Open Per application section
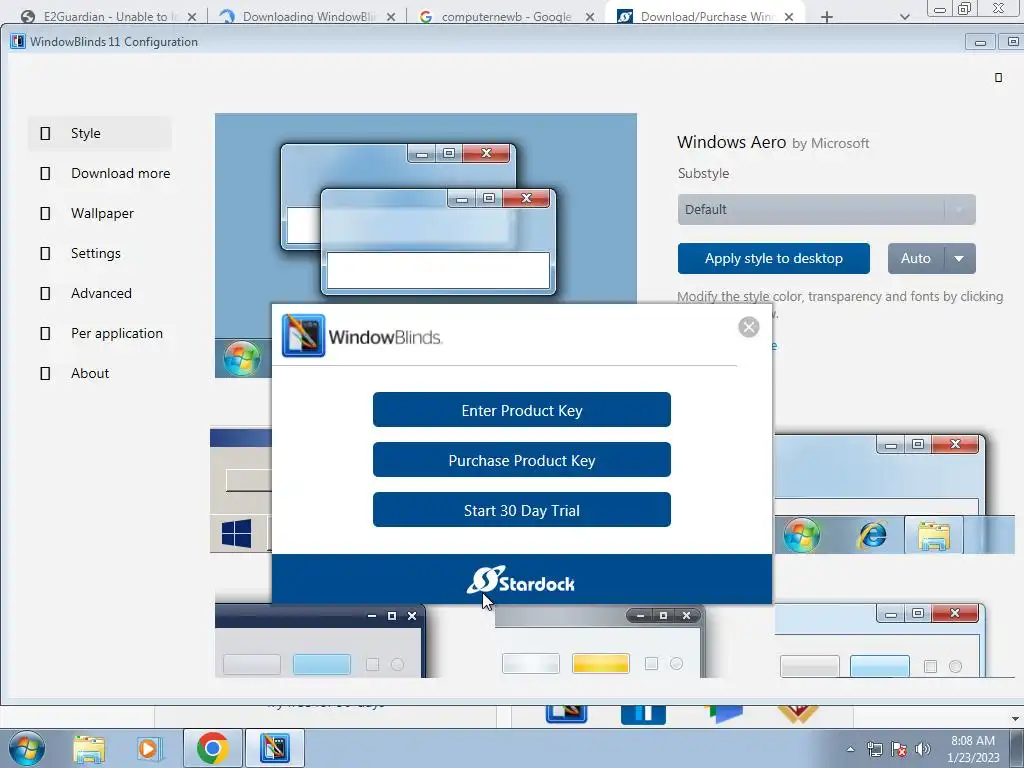1024x768 pixels. 100,333
